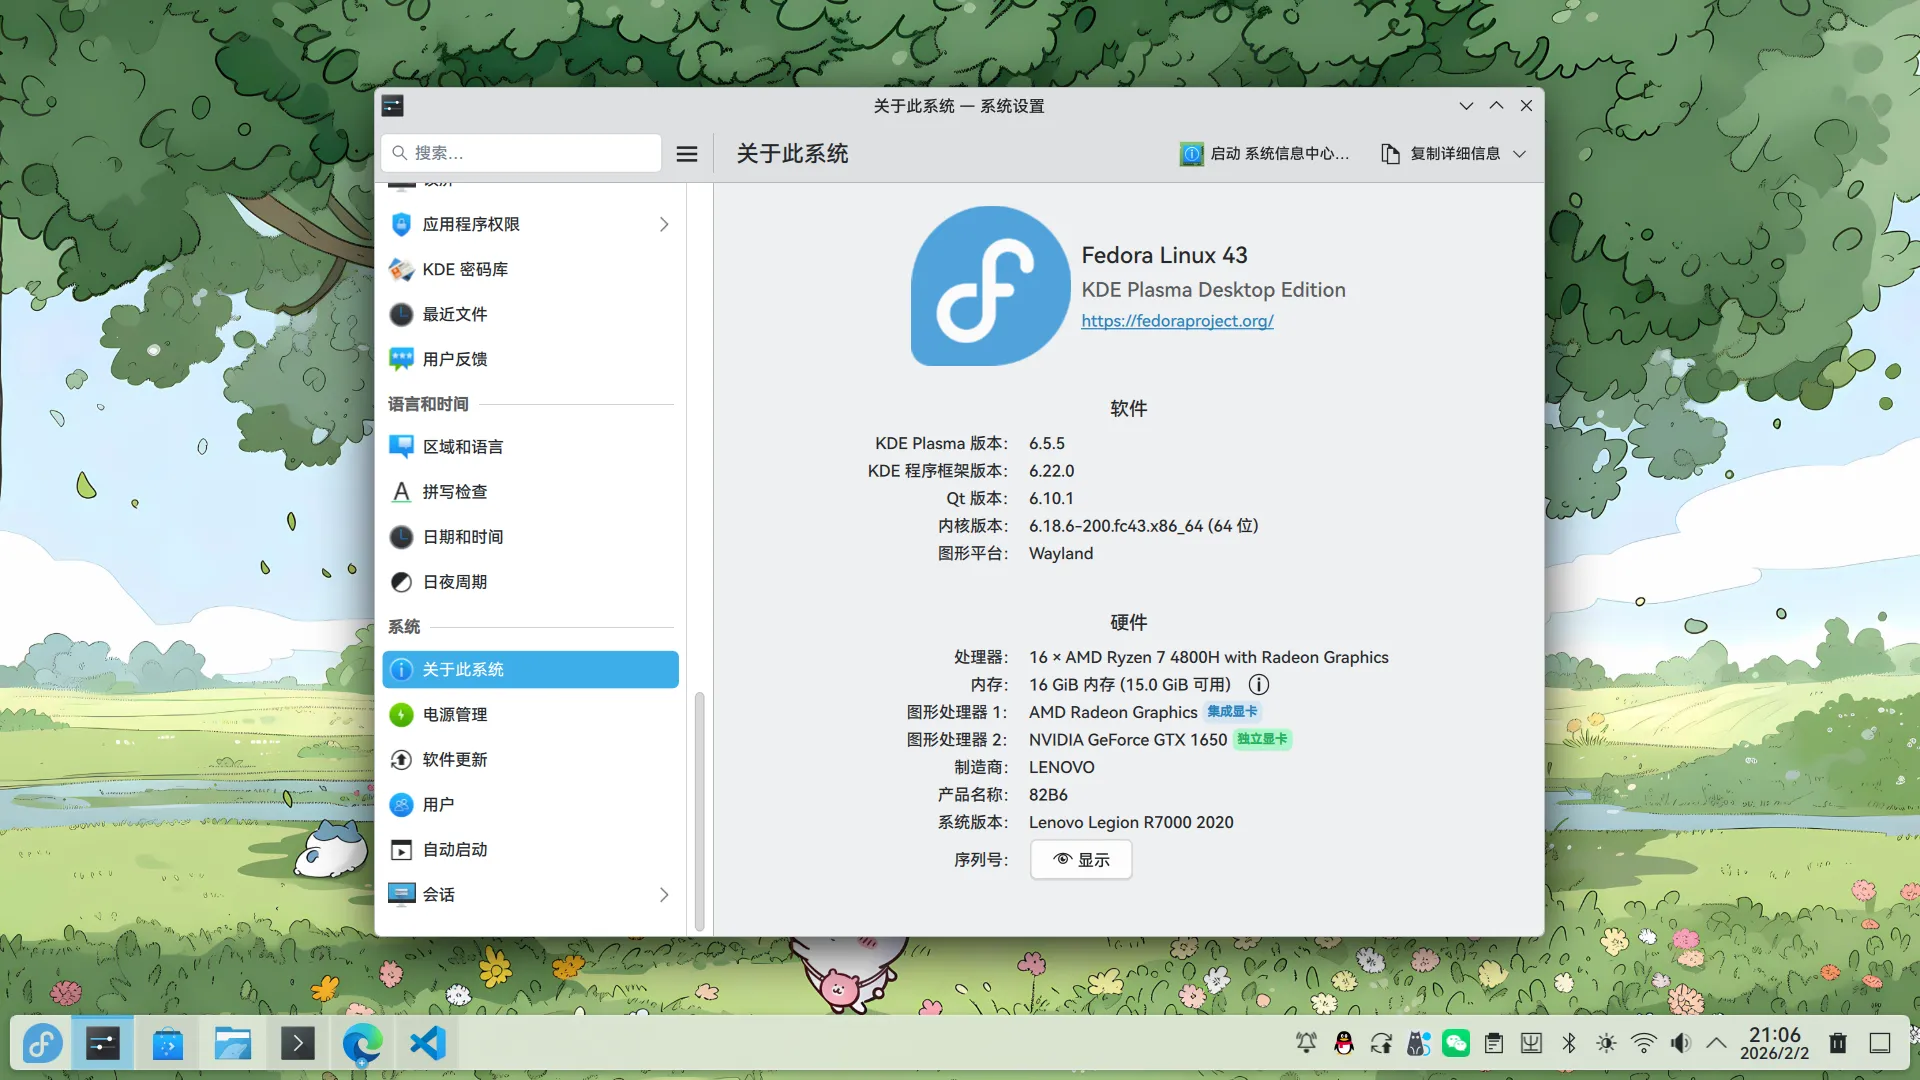Select 拼写检查 in the sidebar
1920x1080 pixels.
click(x=455, y=491)
